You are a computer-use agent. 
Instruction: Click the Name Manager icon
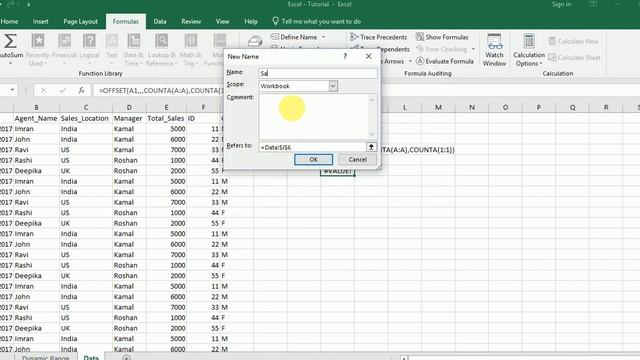[x=255, y=41]
